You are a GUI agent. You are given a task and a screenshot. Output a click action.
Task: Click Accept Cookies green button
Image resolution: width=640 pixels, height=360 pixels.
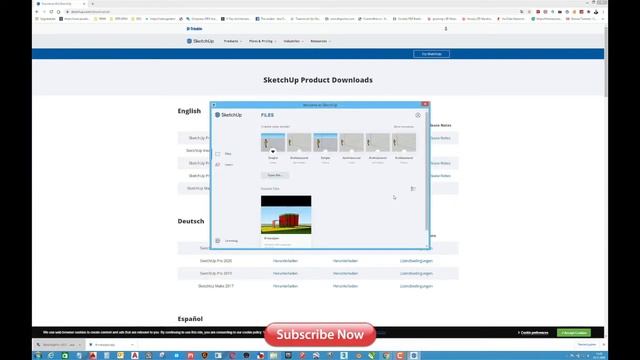[573, 333]
